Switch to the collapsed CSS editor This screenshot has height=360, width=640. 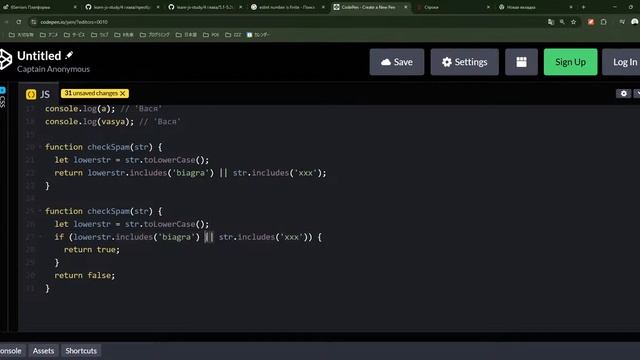[x=2, y=98]
